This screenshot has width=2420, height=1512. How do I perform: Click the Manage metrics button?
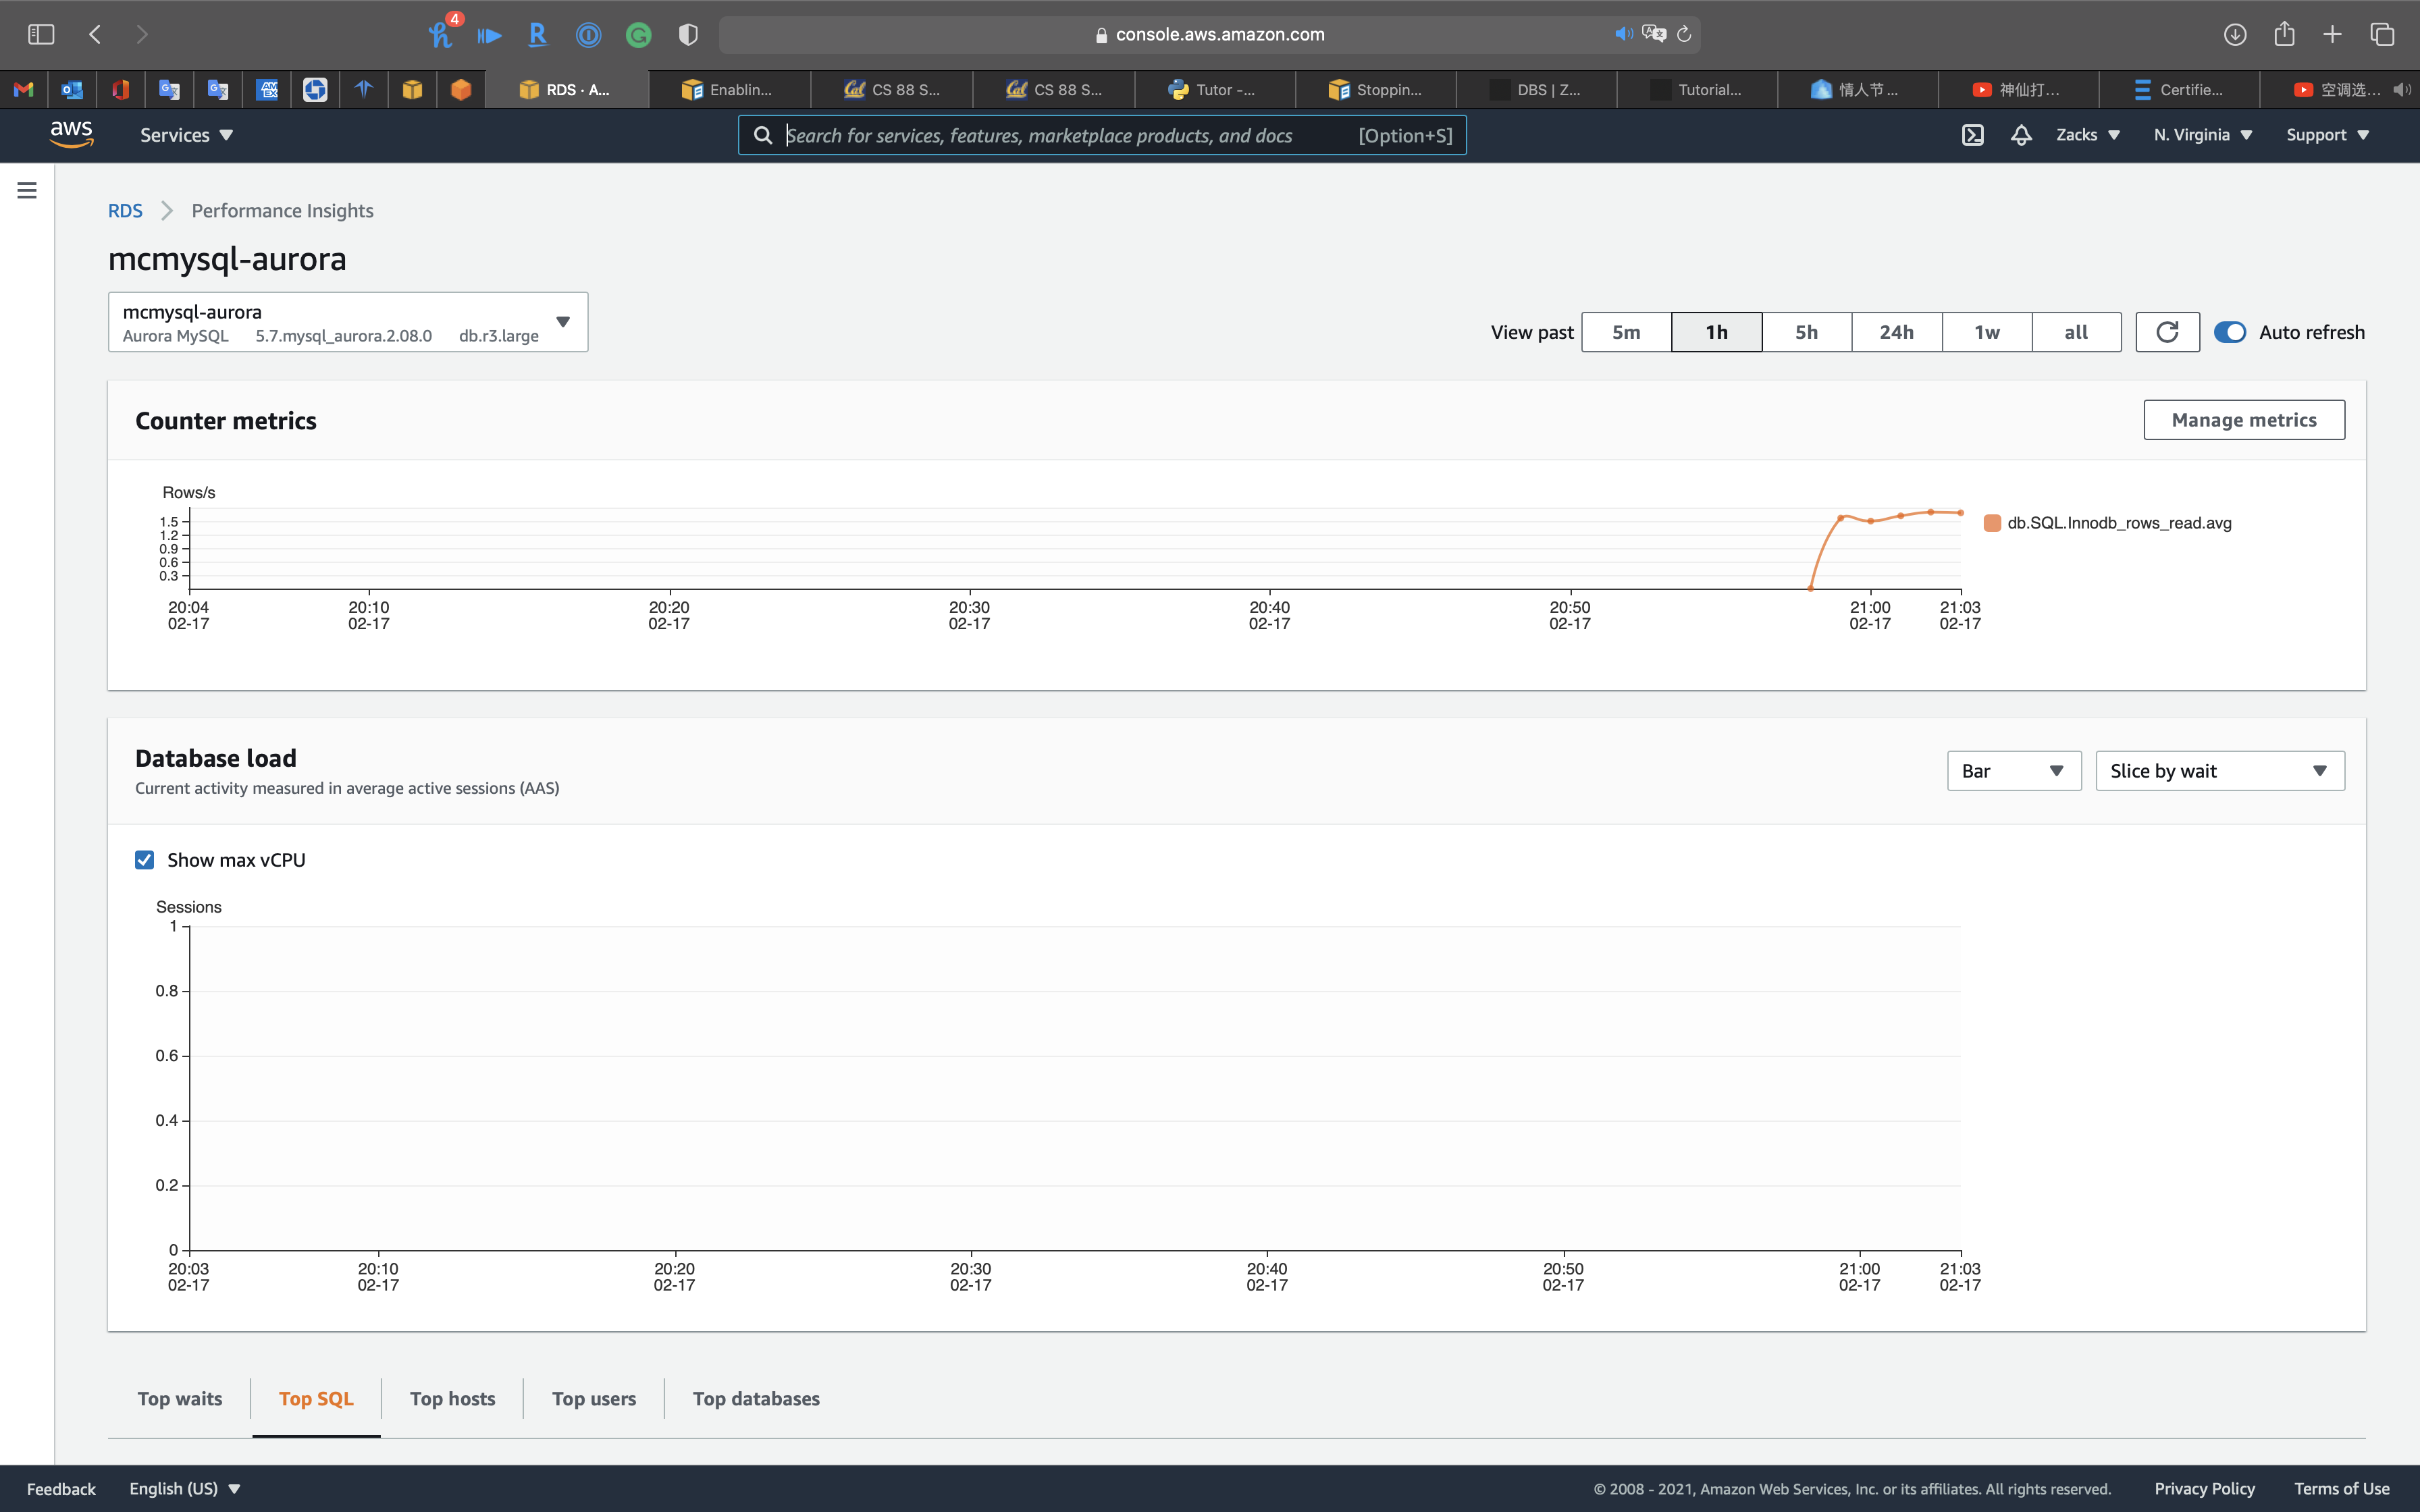[2243, 420]
